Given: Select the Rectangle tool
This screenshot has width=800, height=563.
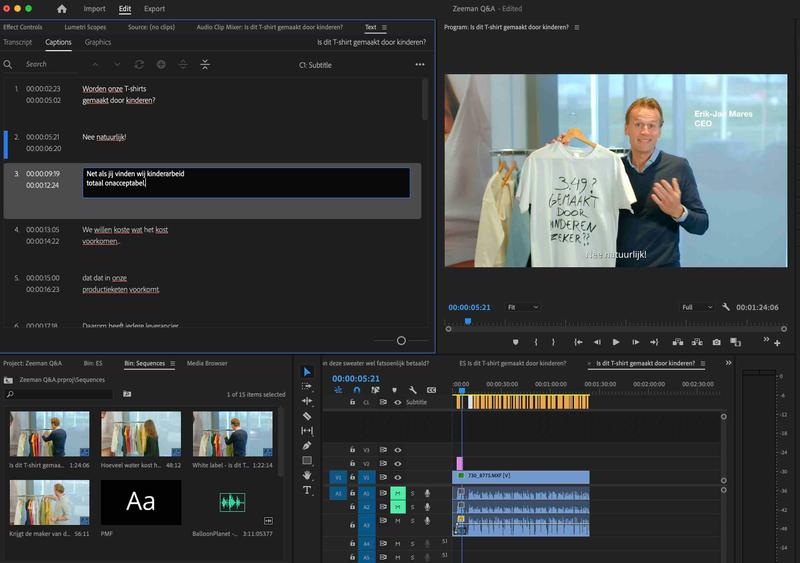Looking at the screenshot, I should pos(307,460).
